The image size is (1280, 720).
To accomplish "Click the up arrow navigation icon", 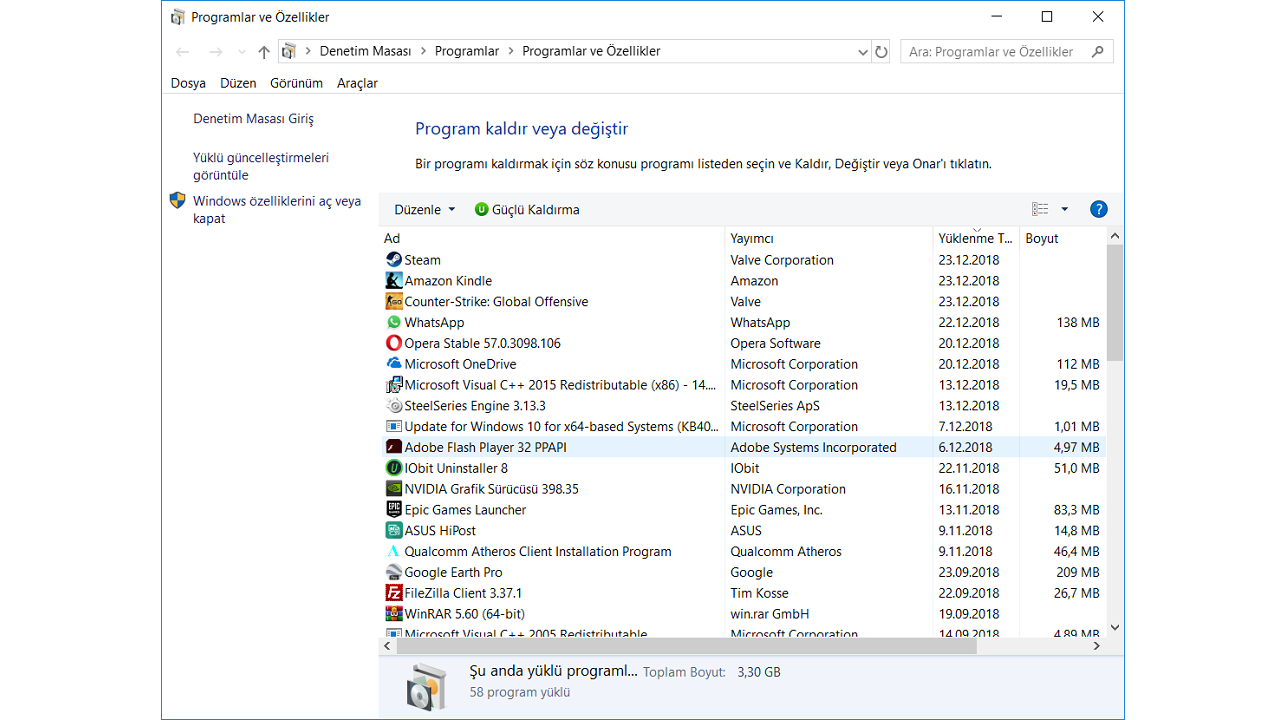I will (264, 52).
